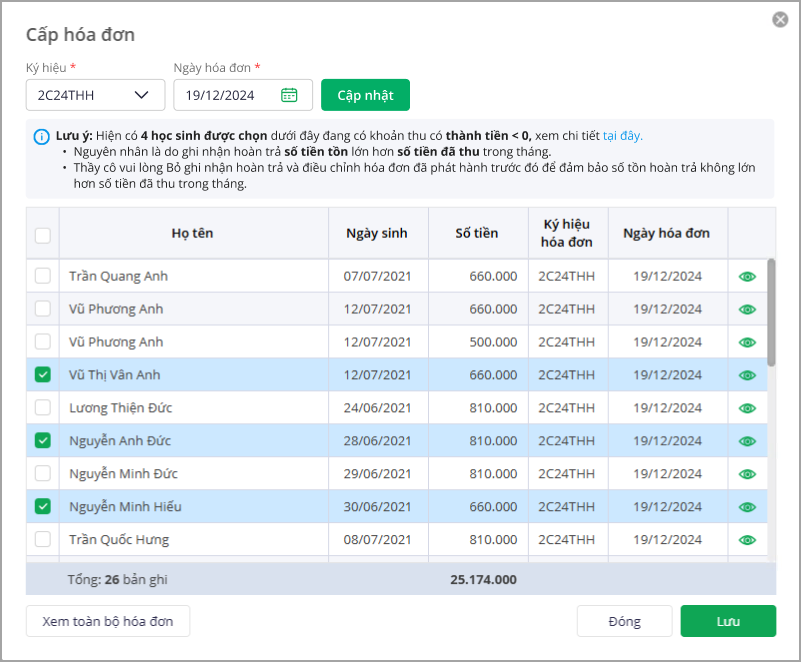Click eye icon for Nguyễn Anh Đức

pos(747,441)
